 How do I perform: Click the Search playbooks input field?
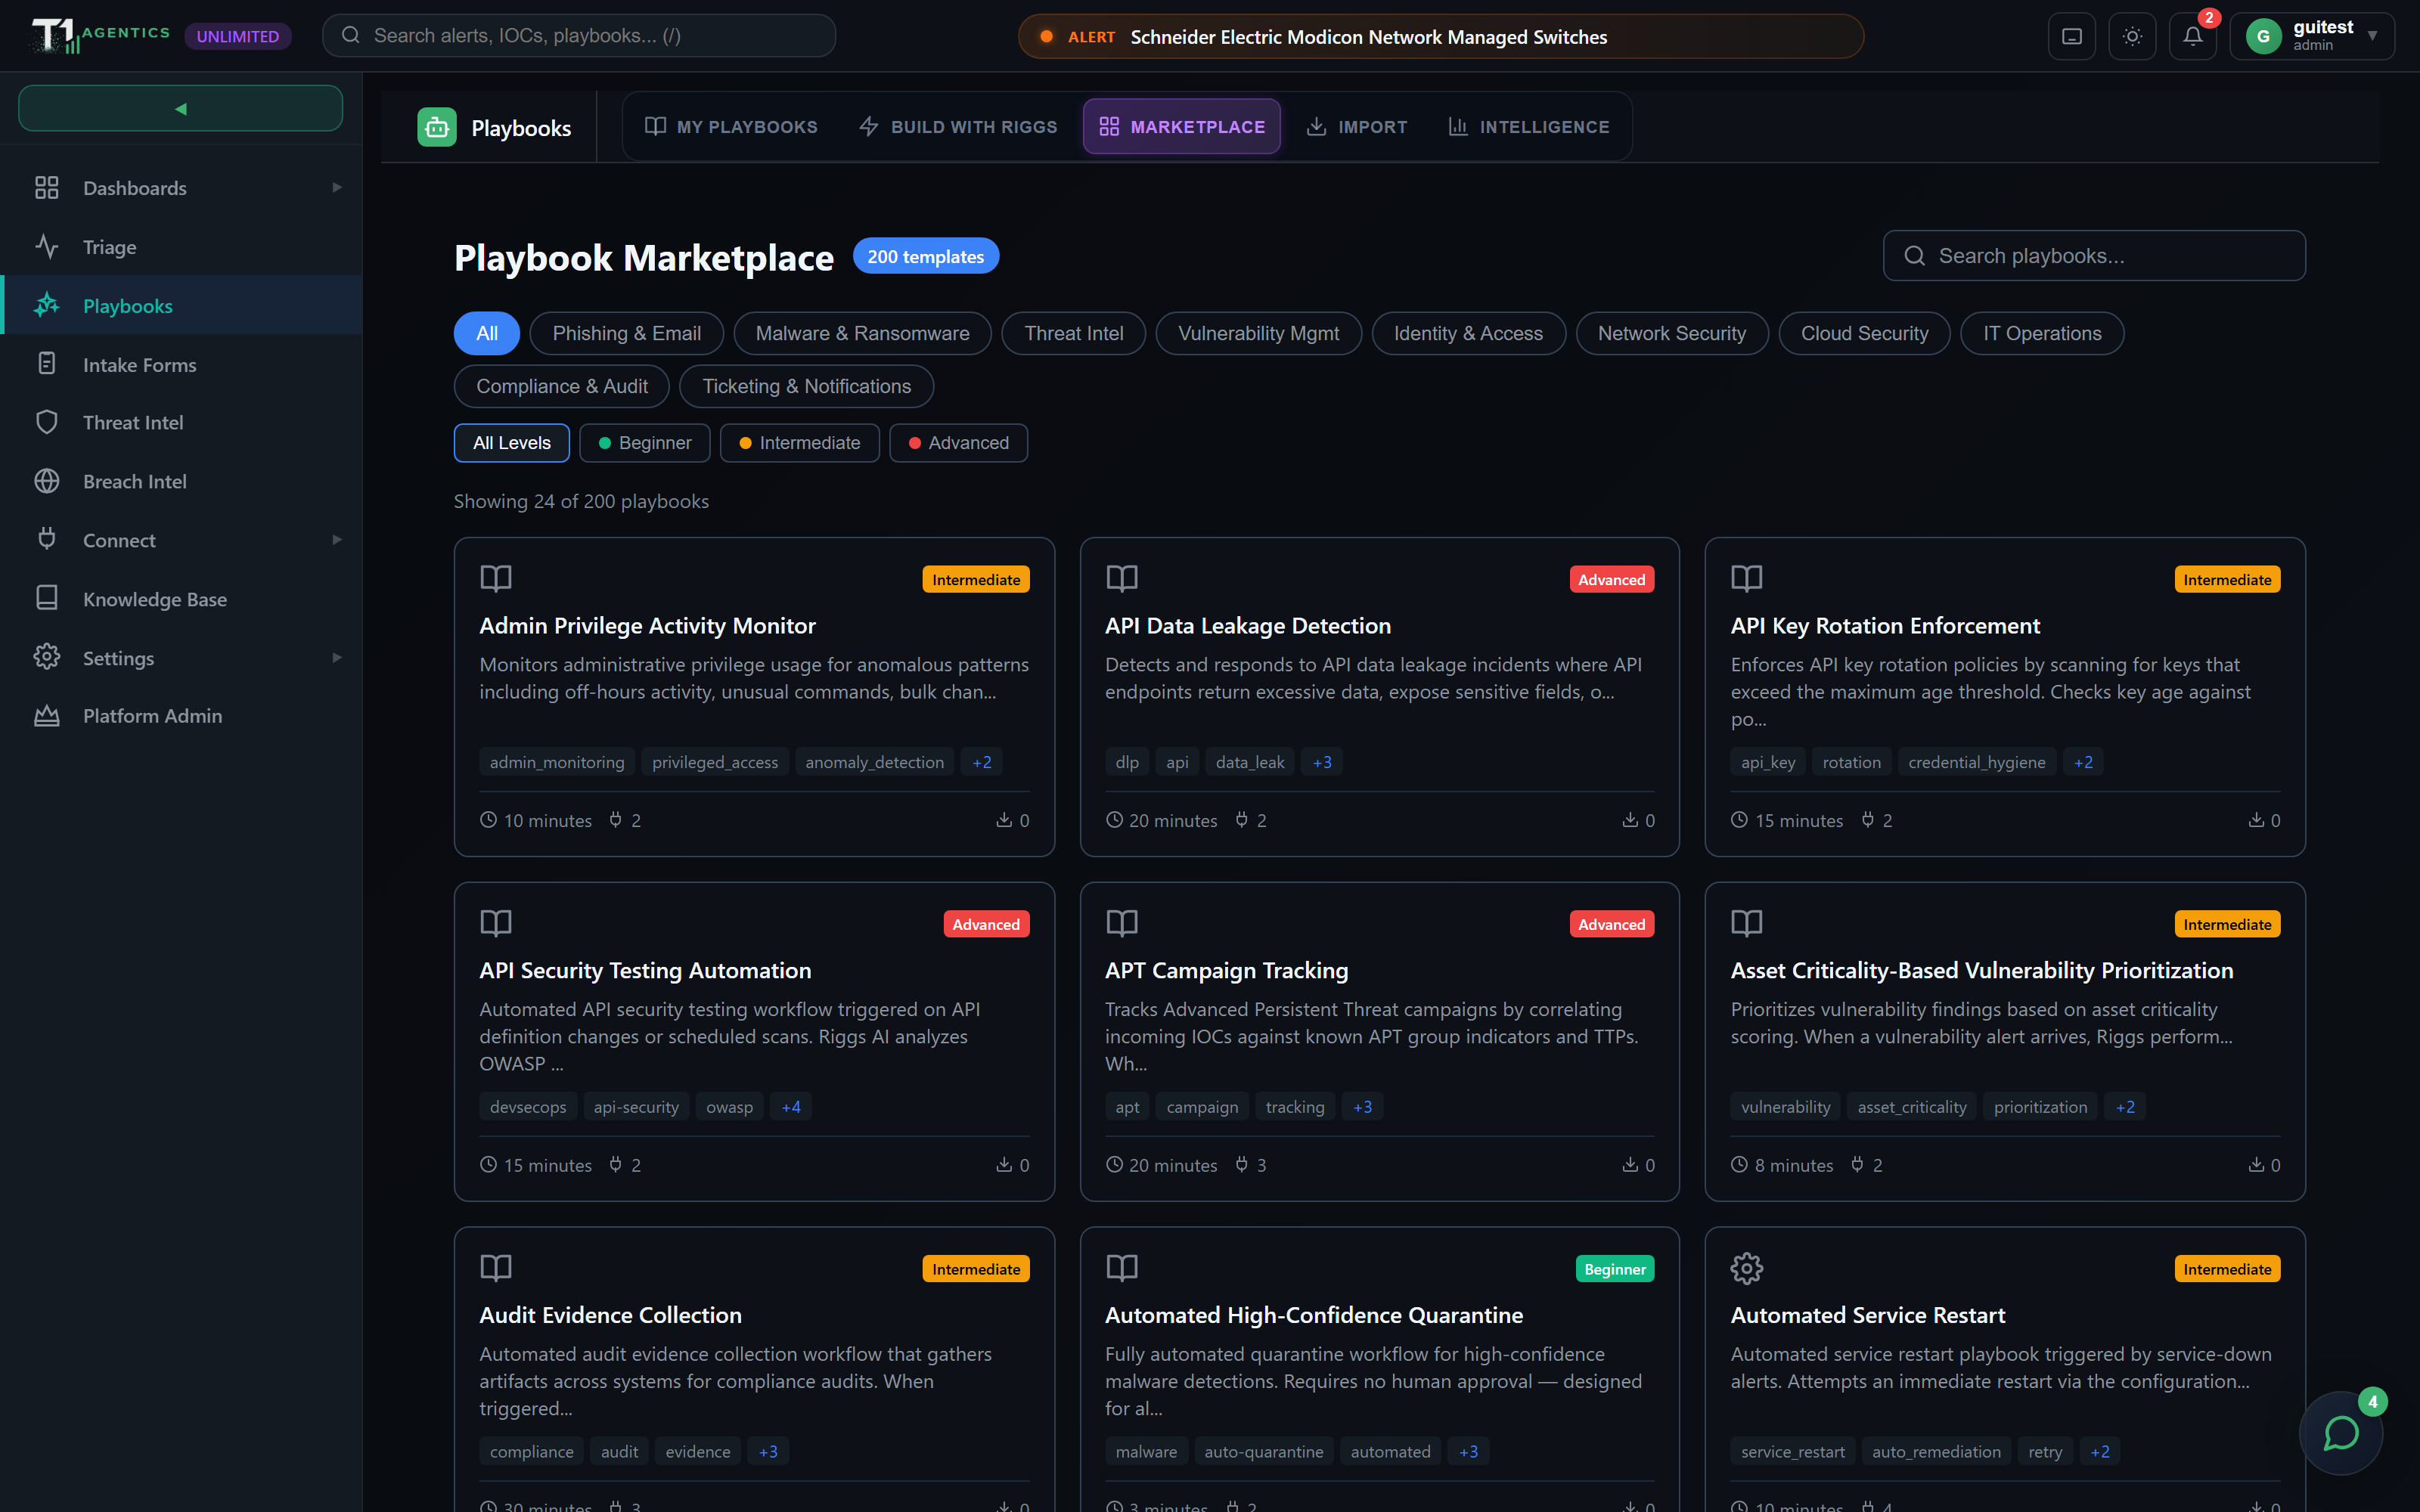tap(2094, 256)
